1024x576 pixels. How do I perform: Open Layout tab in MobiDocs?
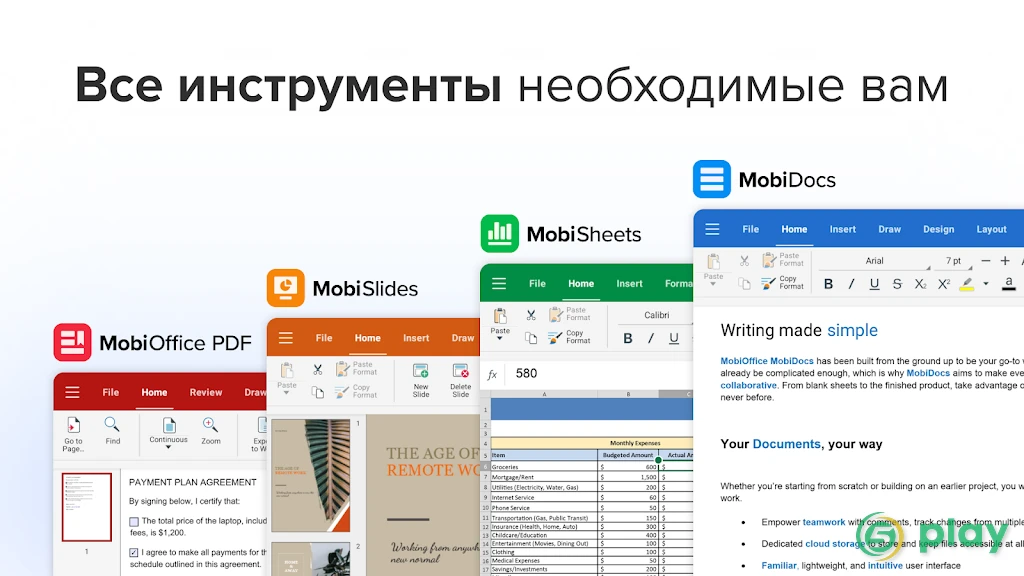(991, 230)
